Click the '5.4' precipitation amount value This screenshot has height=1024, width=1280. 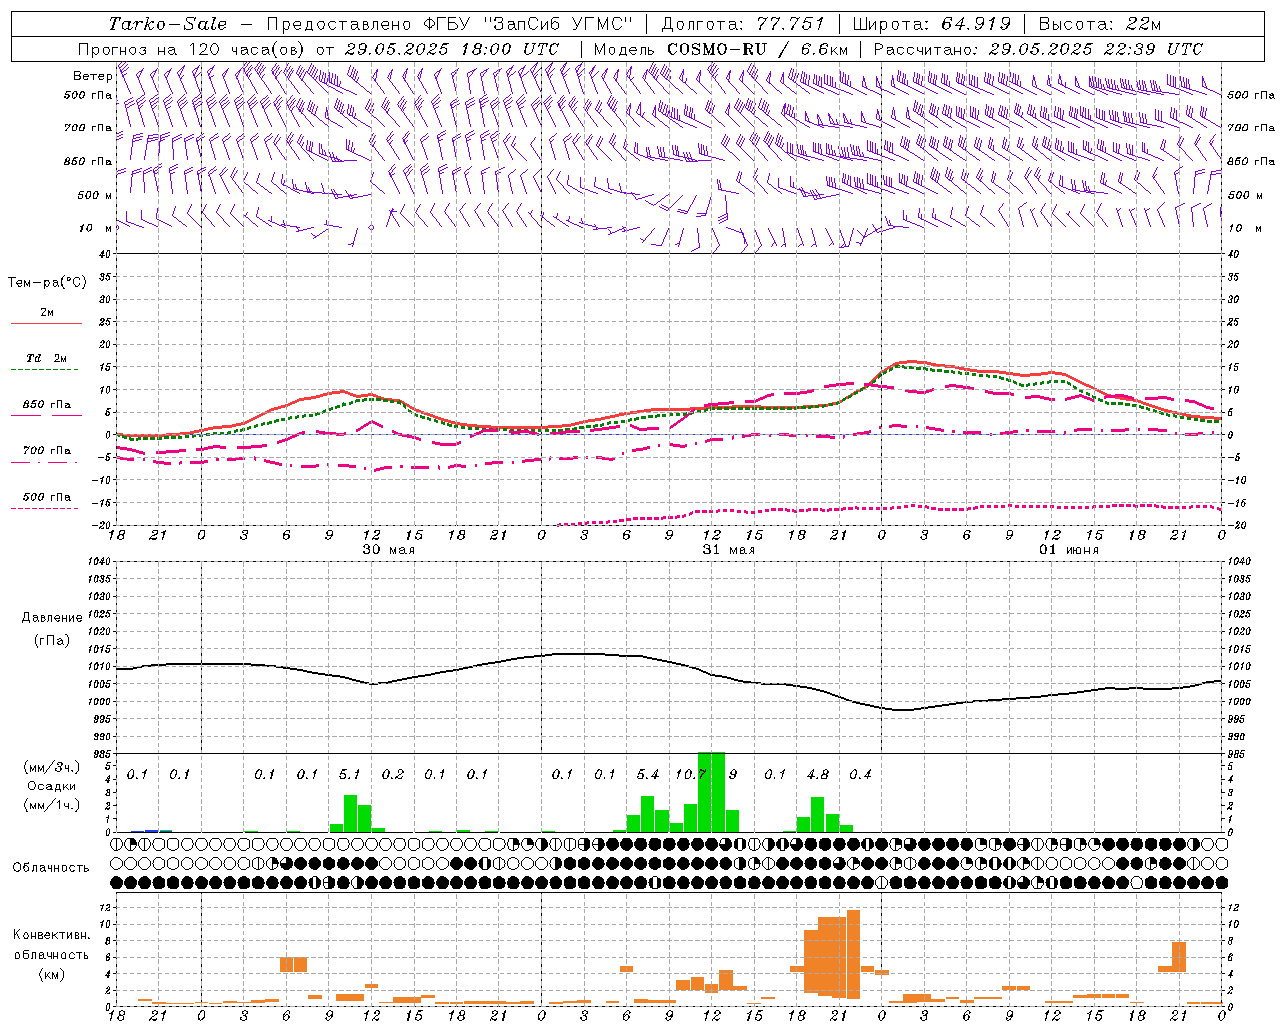tap(647, 774)
